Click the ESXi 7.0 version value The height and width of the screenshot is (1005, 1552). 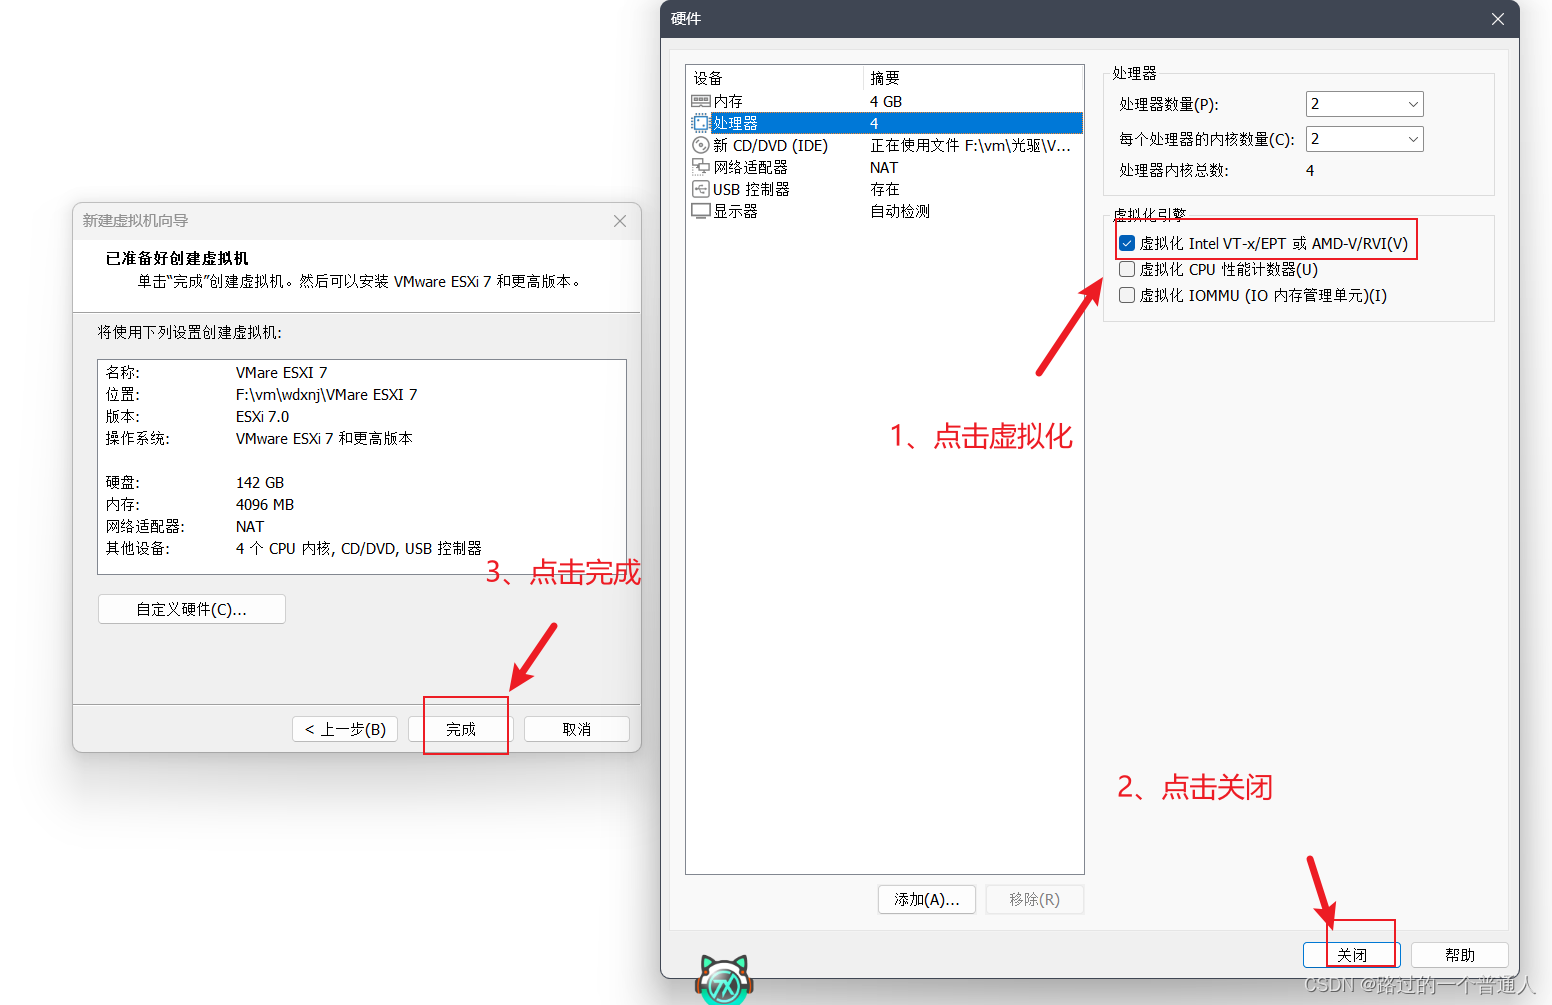pos(262,416)
